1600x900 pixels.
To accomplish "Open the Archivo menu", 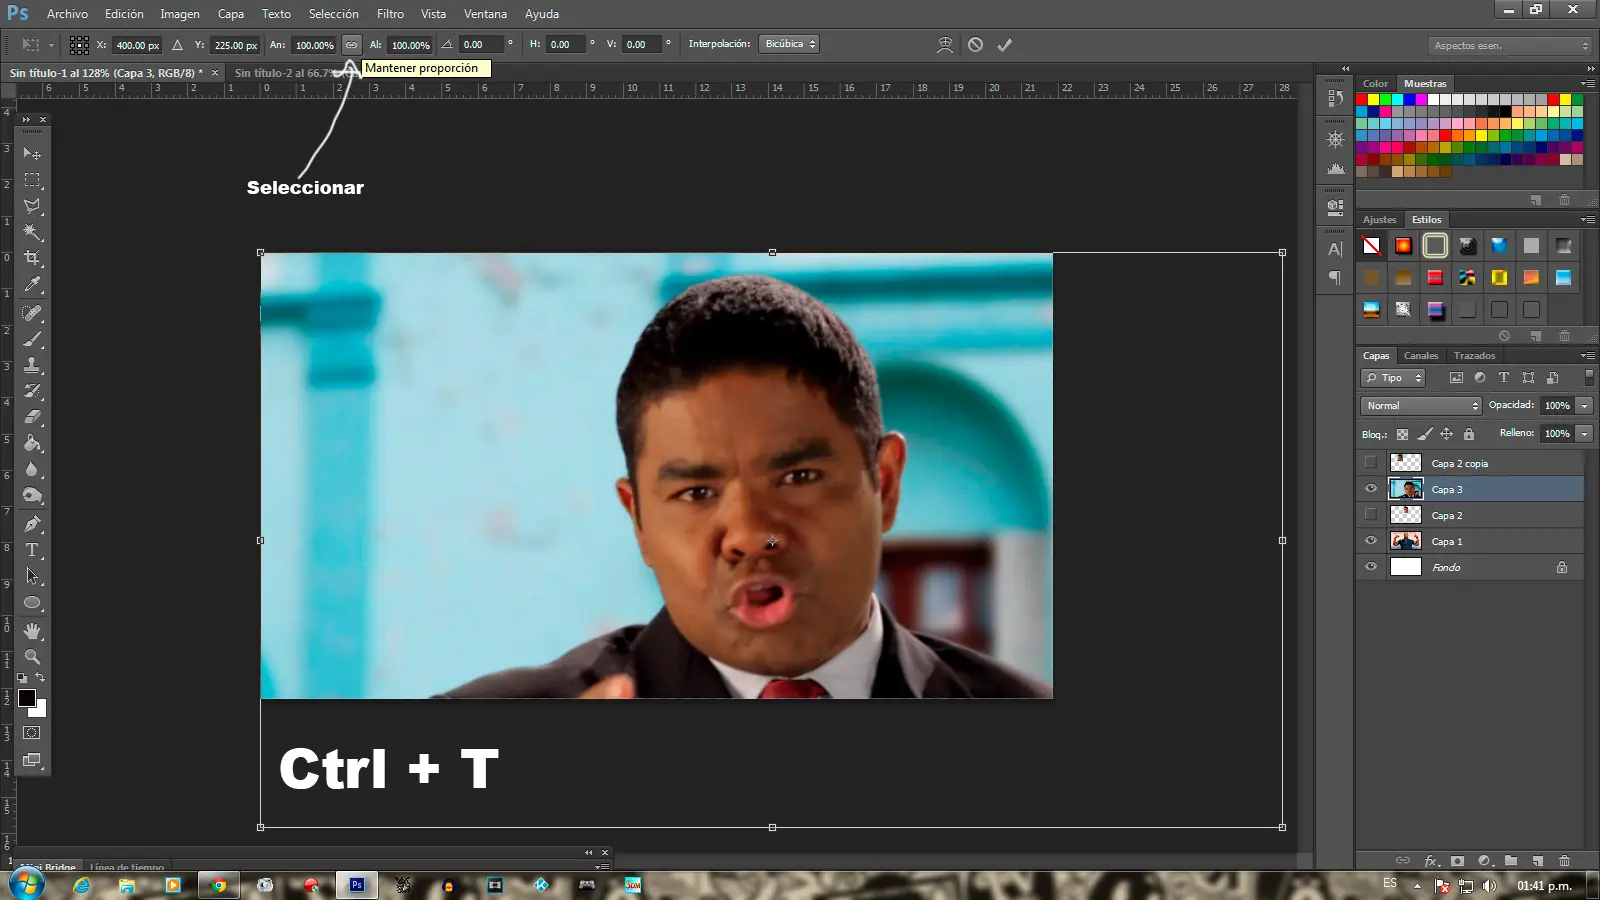I will click(x=67, y=14).
